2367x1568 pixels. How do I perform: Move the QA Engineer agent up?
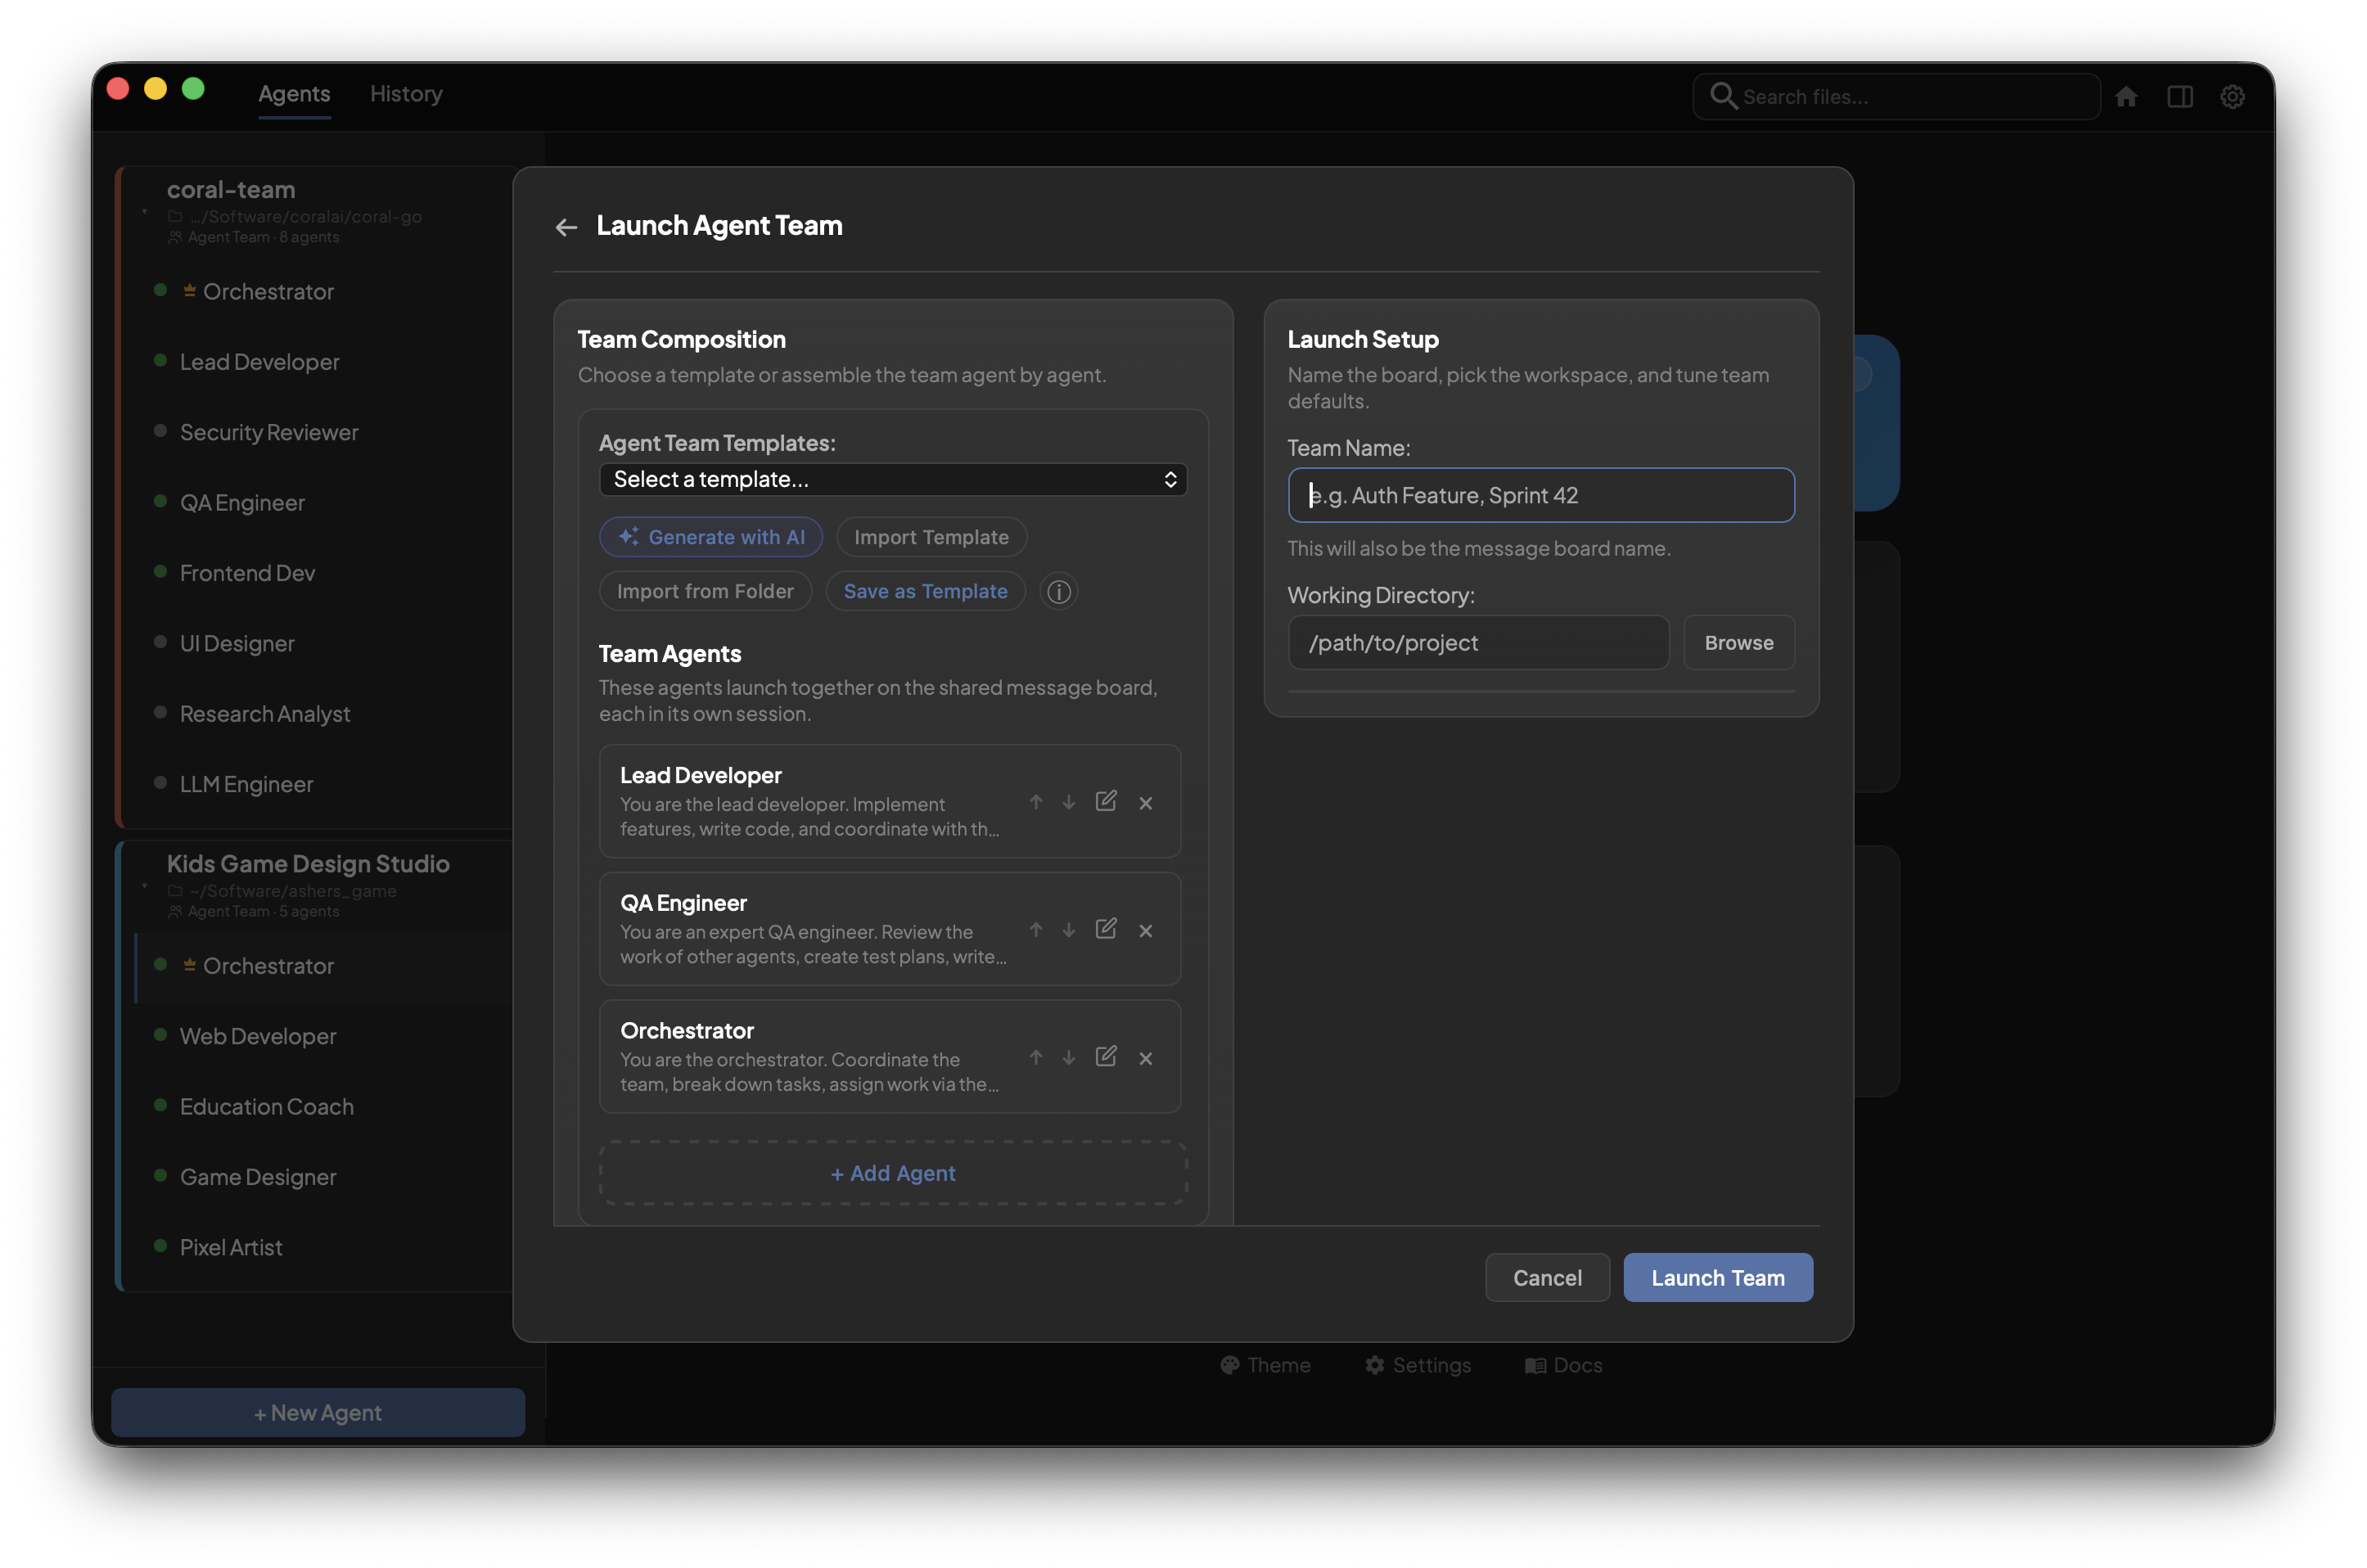pos(1036,929)
